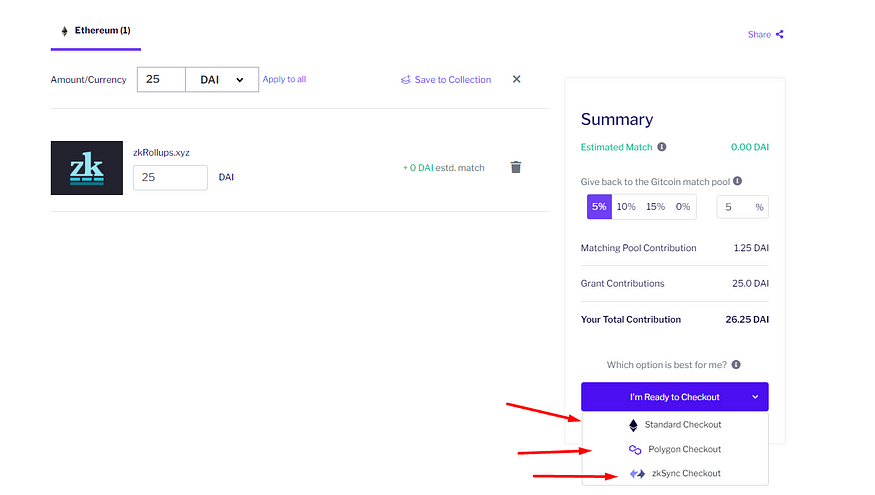Show info for Which option is best
Viewport: 875px width, 495px height.
click(736, 364)
